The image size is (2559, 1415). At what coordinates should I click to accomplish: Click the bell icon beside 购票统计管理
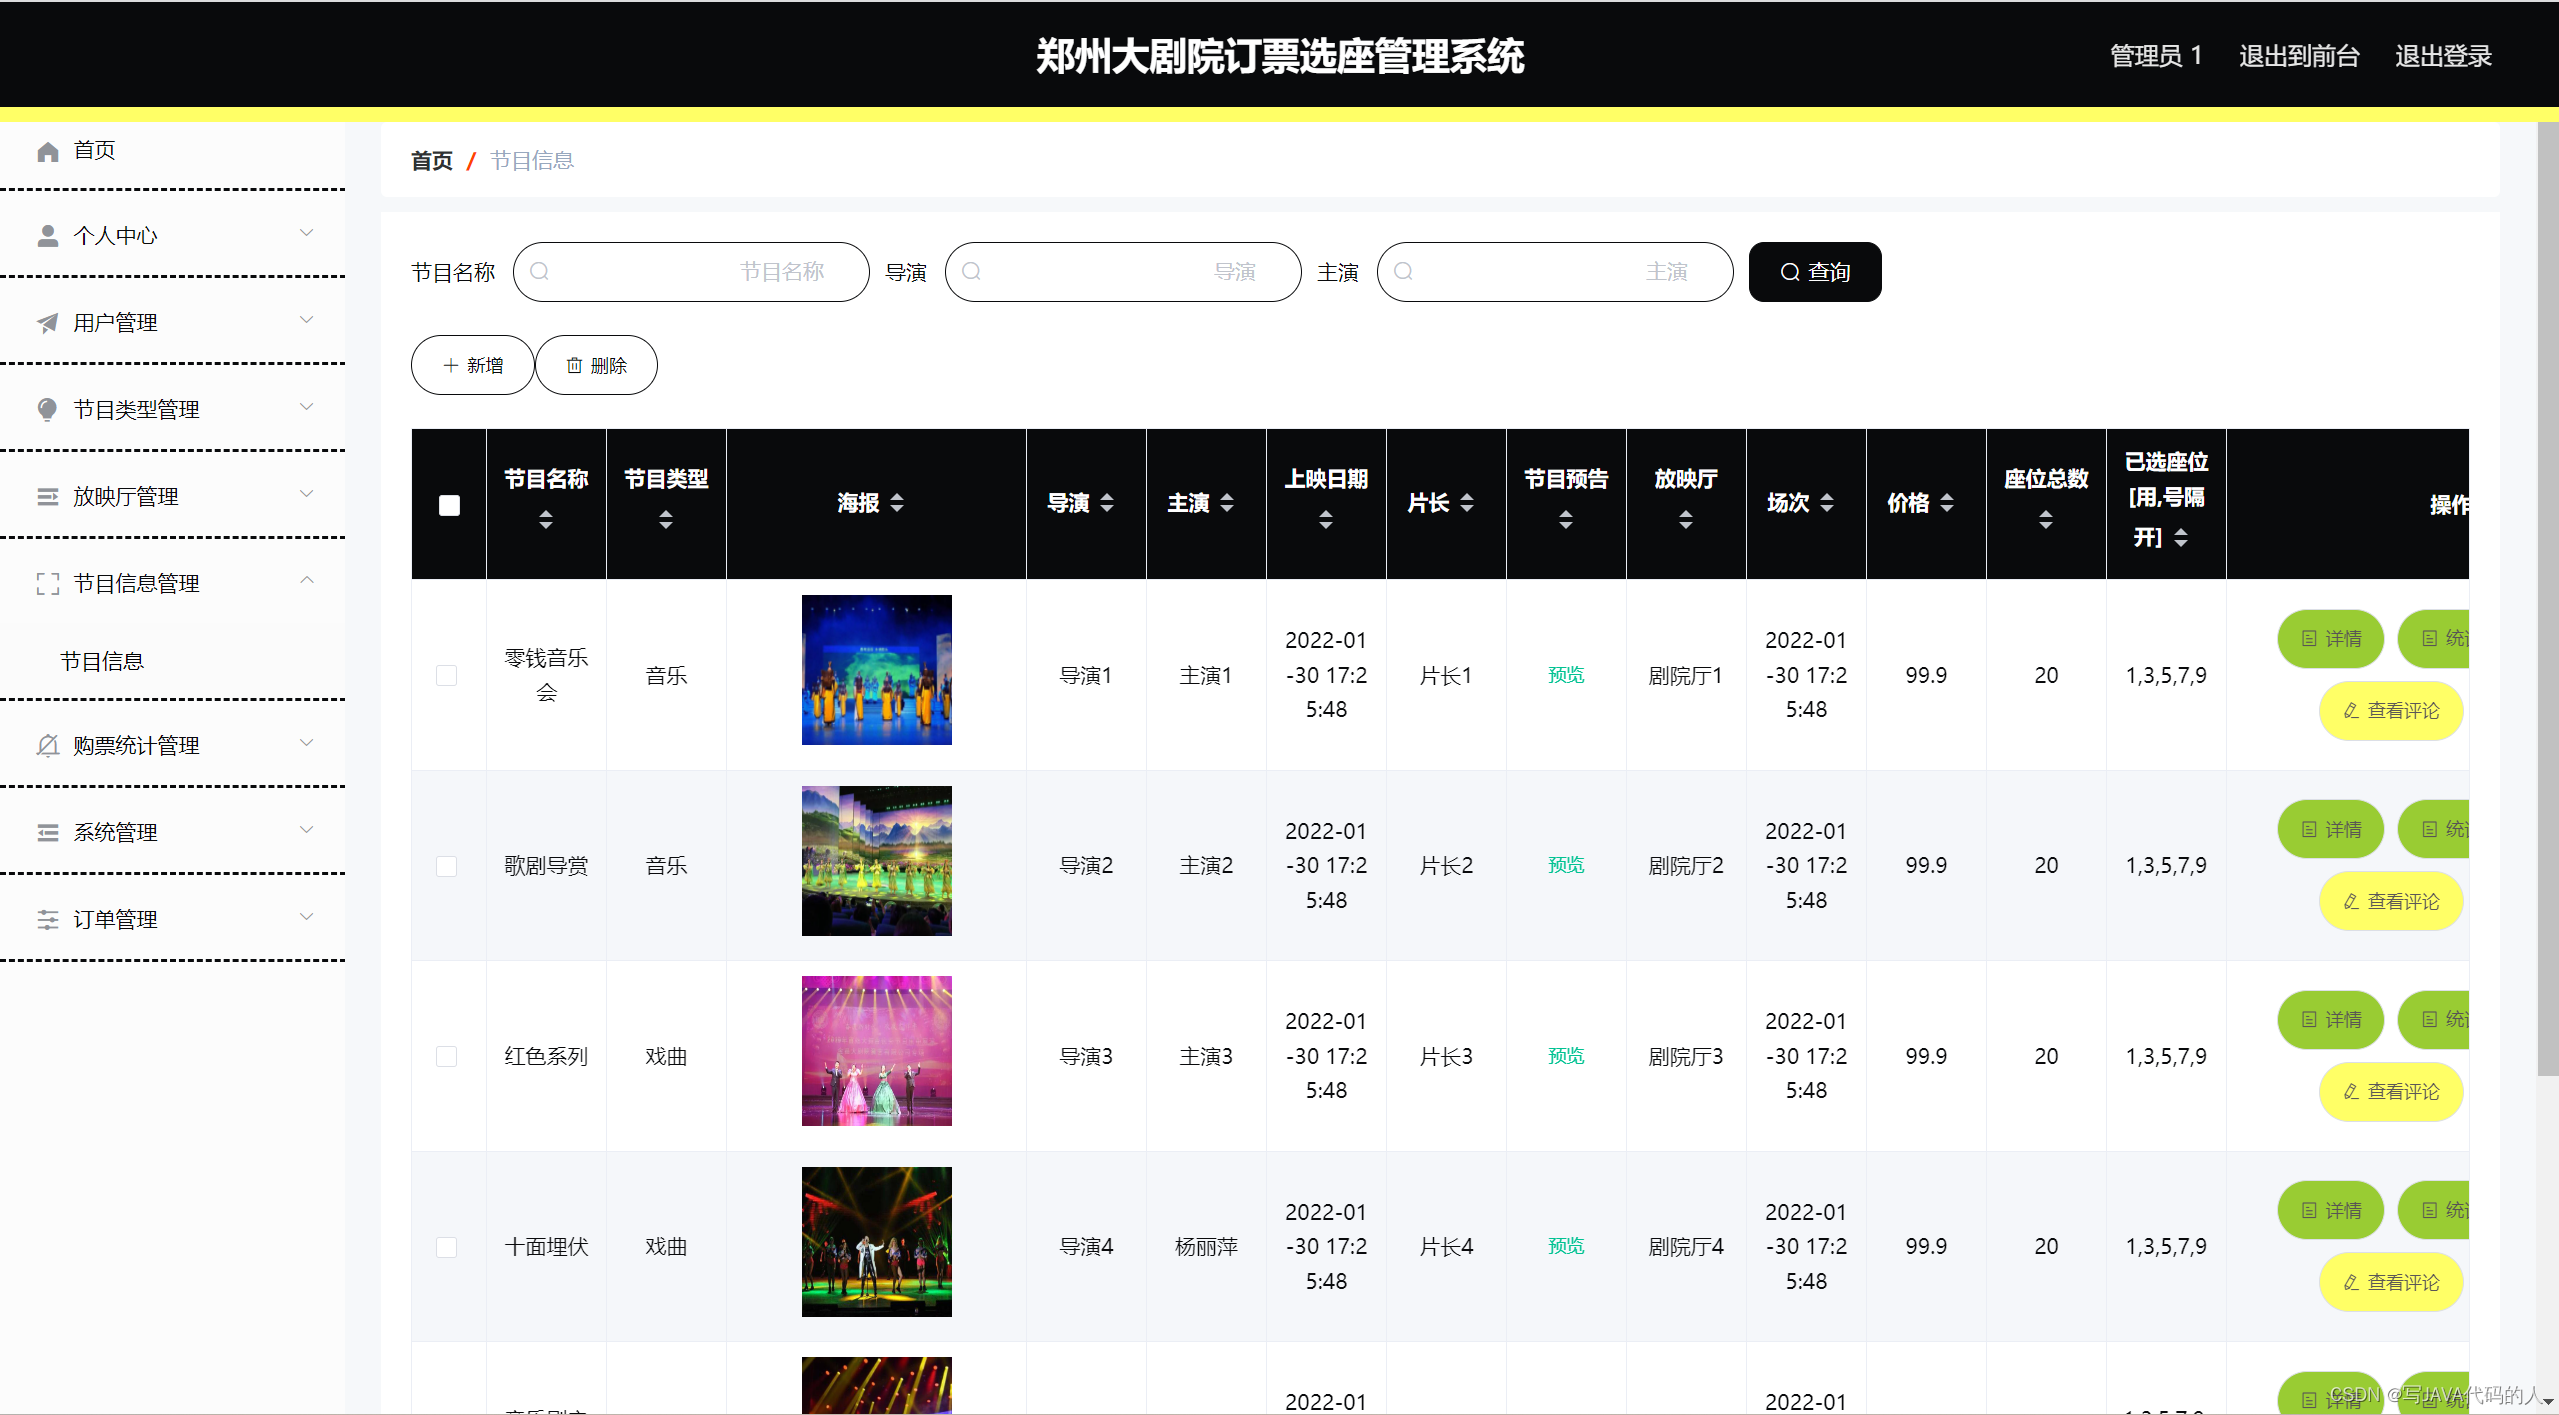[x=47, y=746]
